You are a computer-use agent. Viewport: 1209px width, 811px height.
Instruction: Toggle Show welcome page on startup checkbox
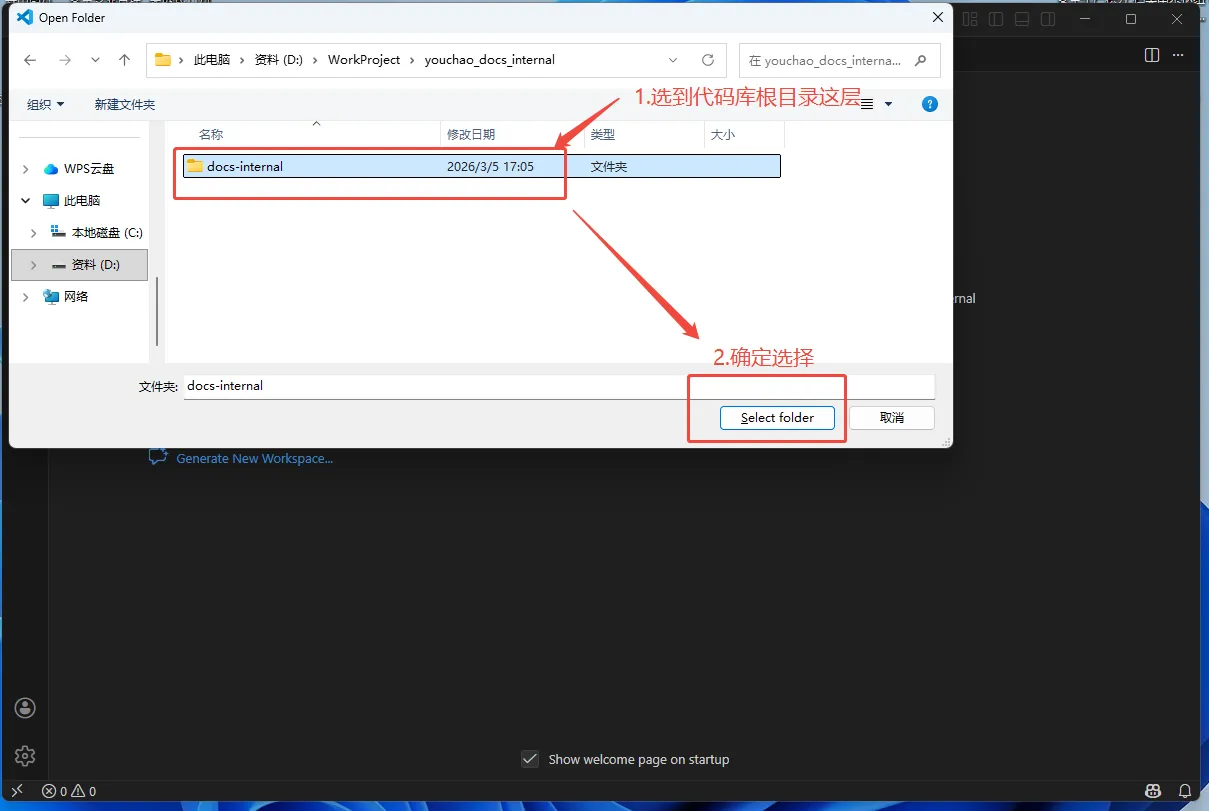pyautogui.click(x=531, y=759)
